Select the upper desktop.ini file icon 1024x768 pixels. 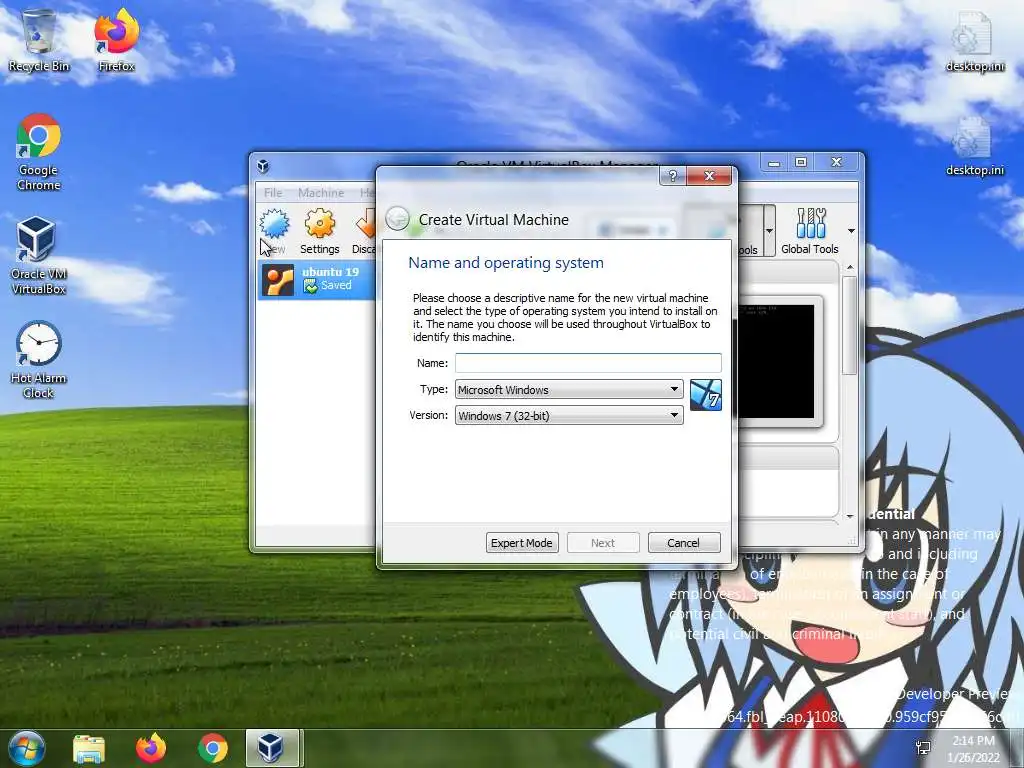974,40
